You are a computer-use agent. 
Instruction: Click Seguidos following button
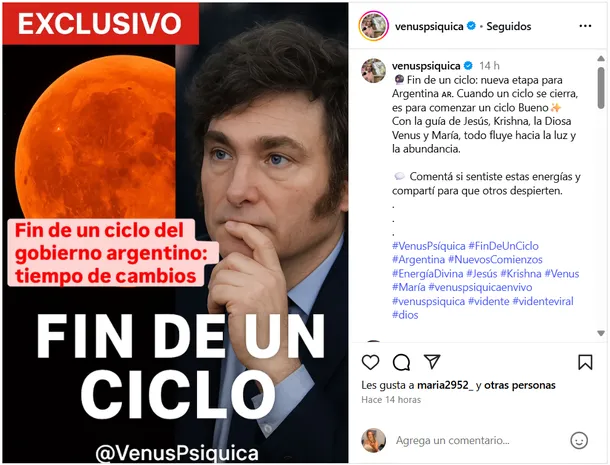pos(508,26)
